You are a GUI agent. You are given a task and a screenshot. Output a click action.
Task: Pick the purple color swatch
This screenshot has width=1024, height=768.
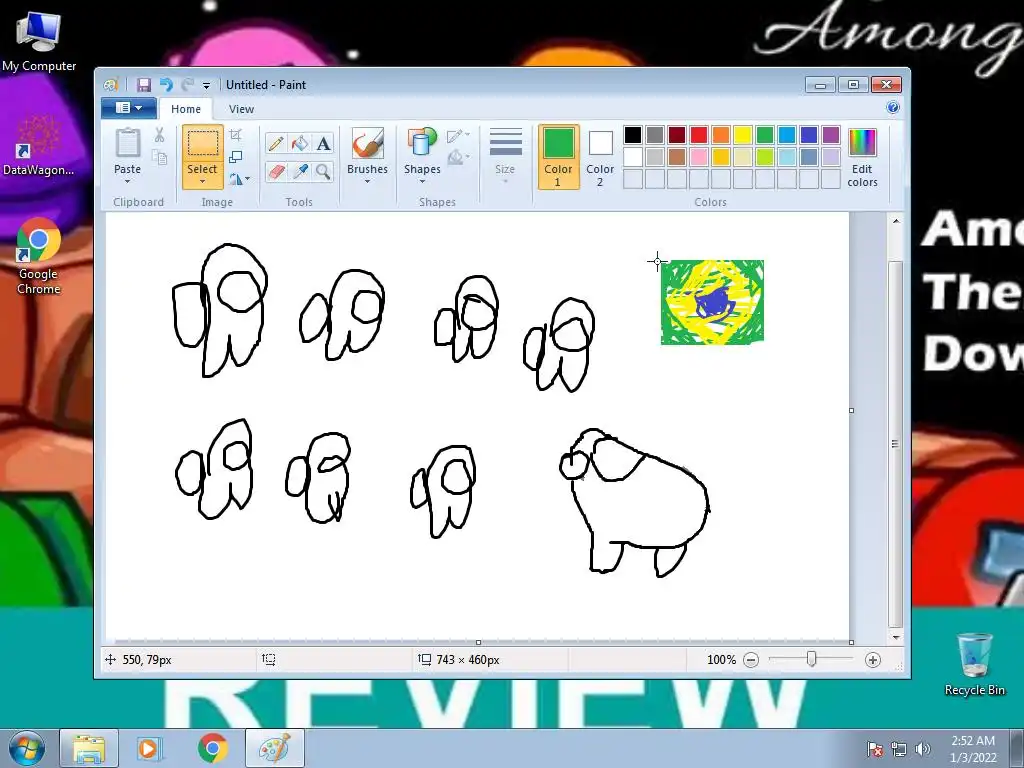pos(831,135)
